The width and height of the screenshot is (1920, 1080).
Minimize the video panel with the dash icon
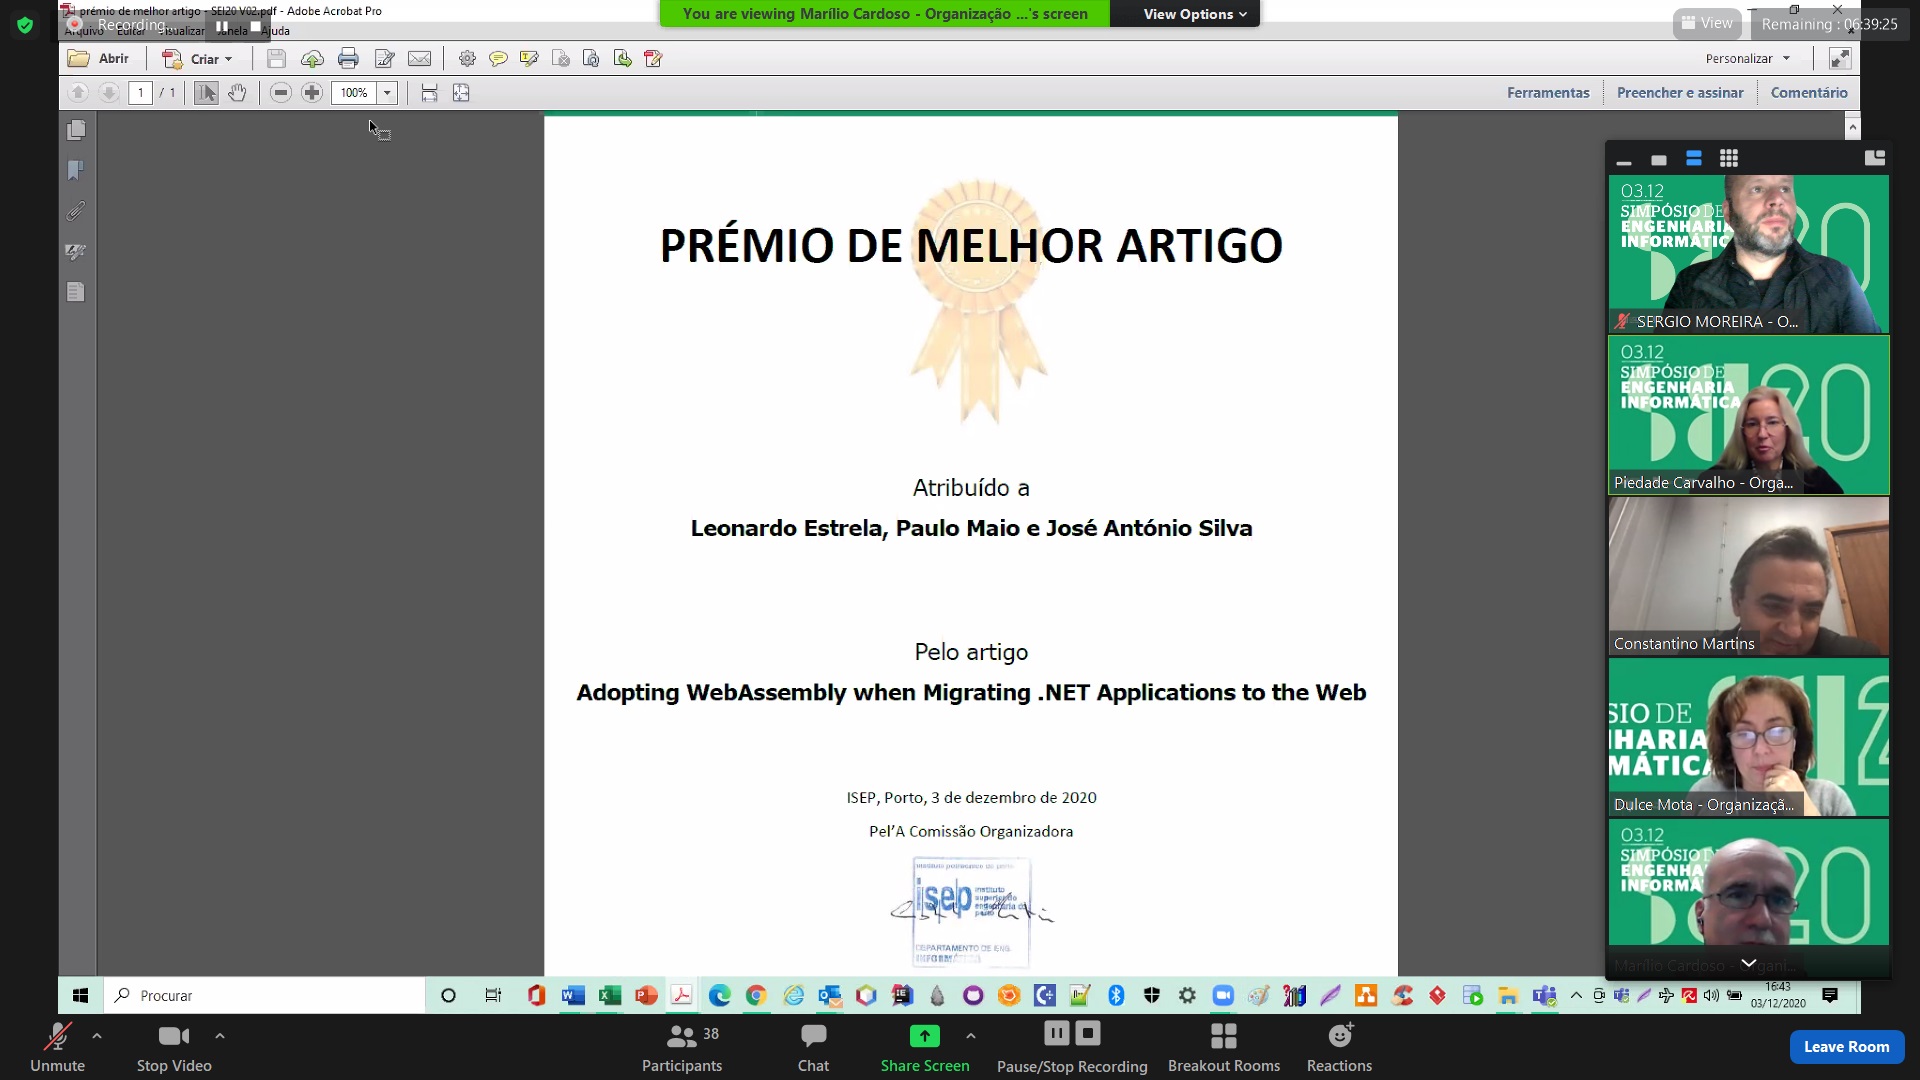(1624, 160)
